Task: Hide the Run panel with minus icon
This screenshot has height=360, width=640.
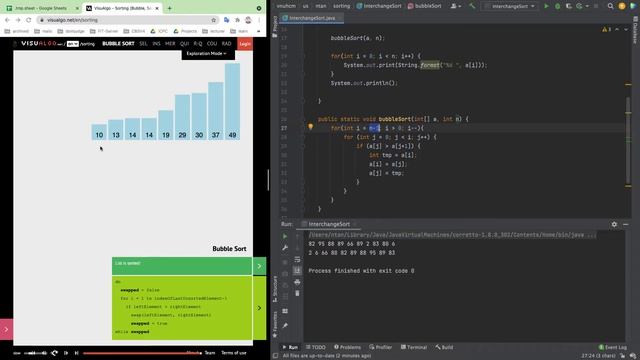Action: [x=625, y=224]
